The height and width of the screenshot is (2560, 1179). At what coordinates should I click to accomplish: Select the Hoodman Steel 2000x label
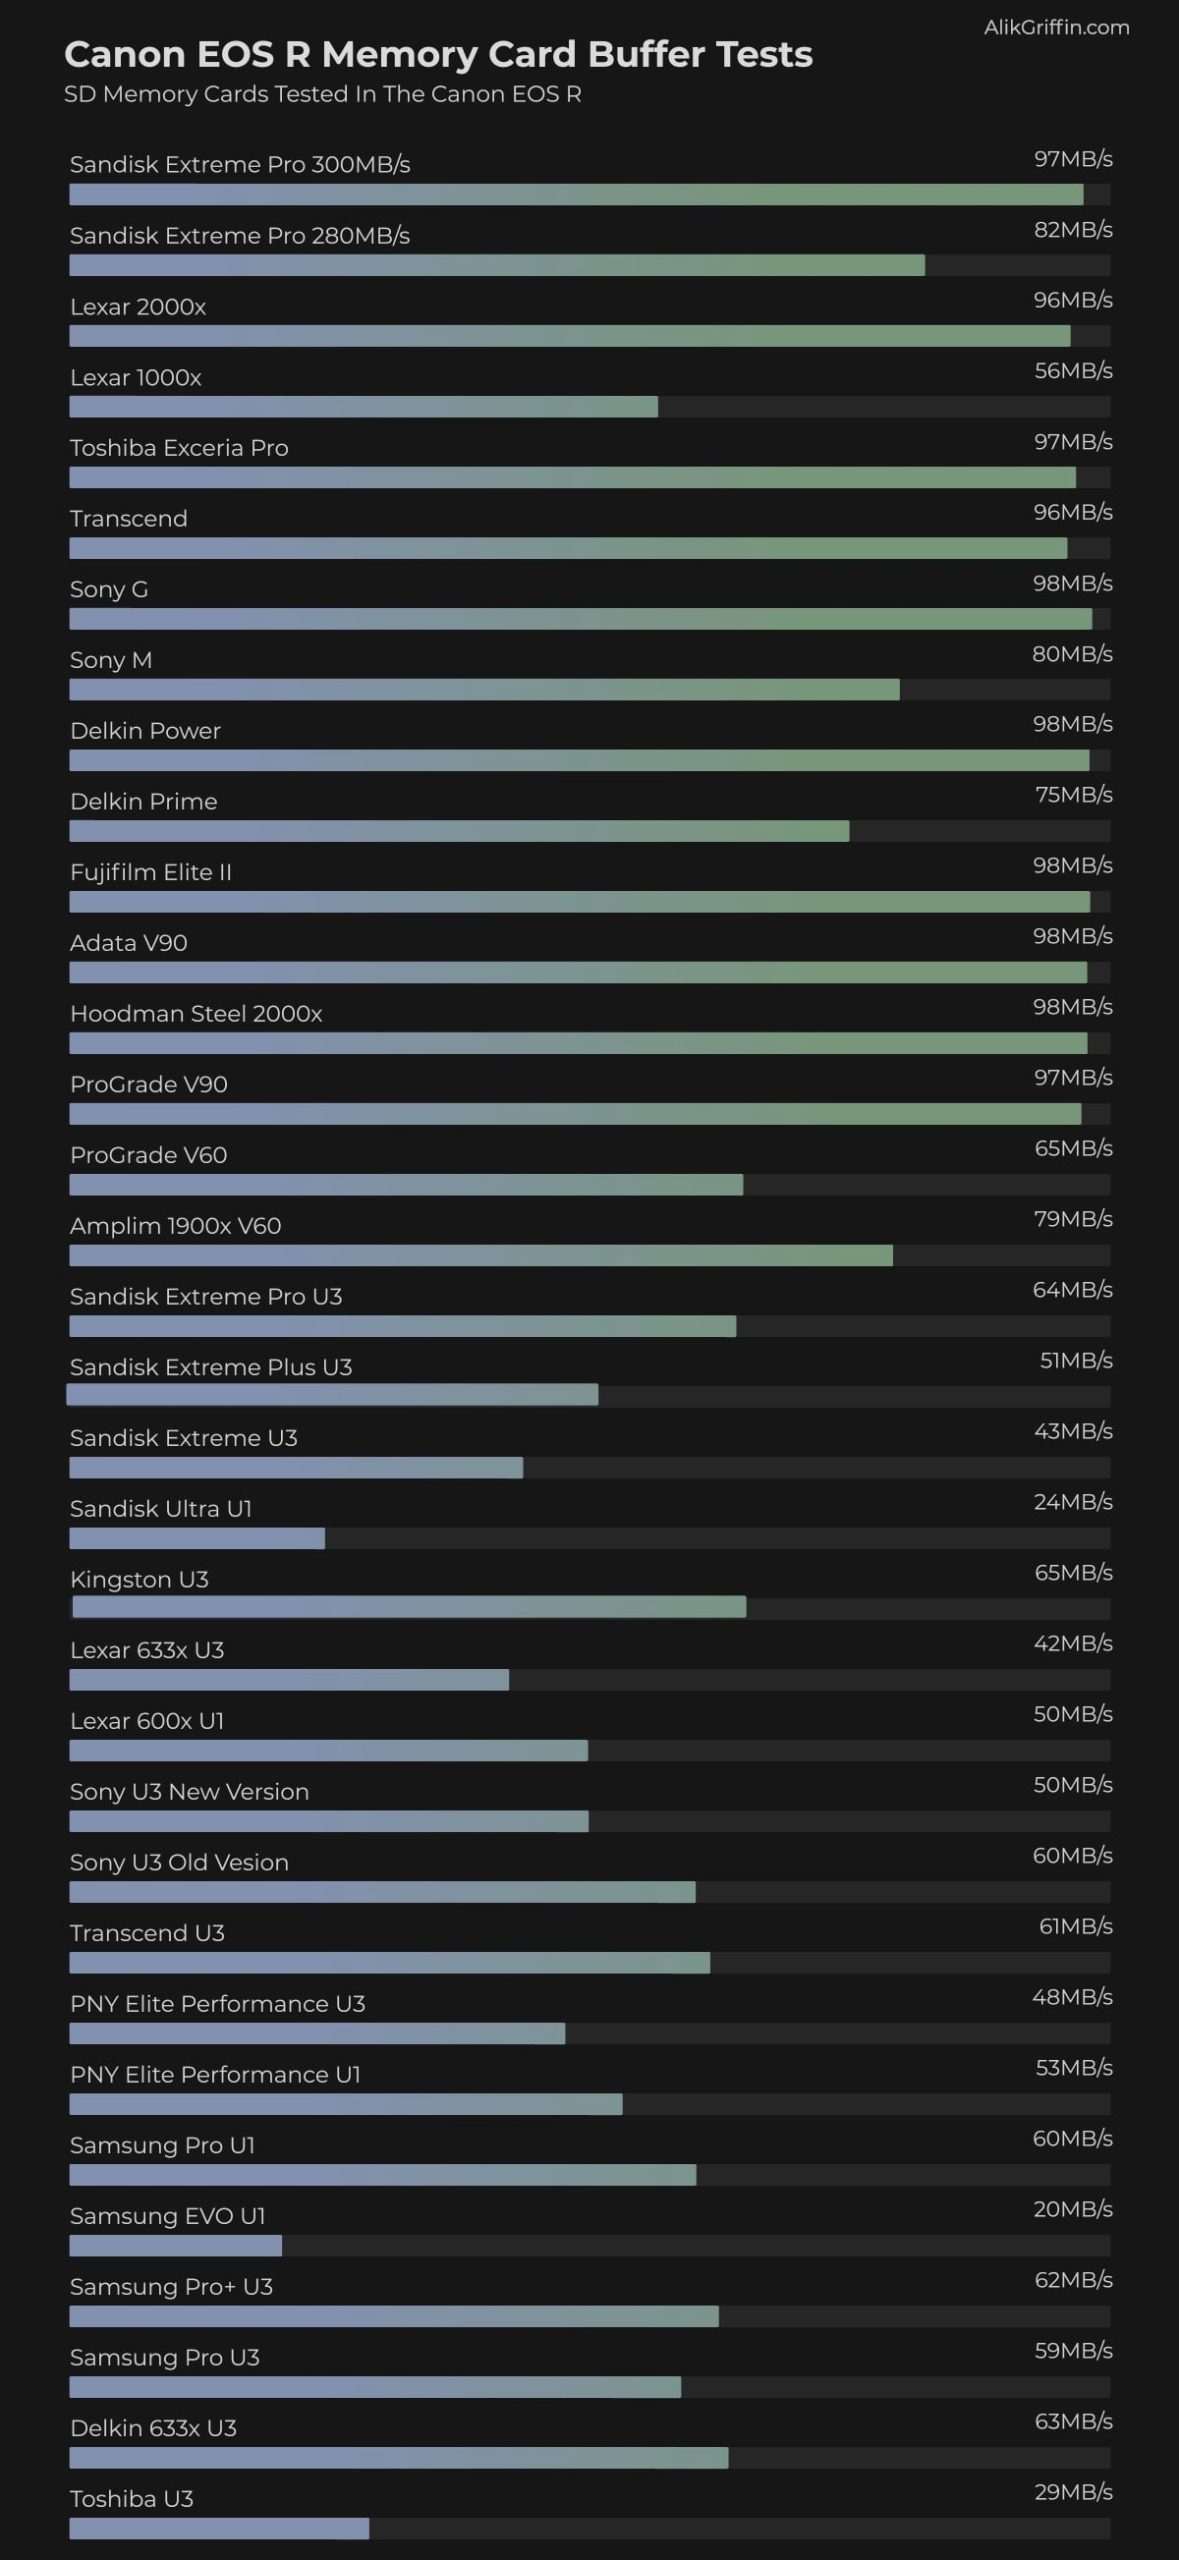pos(196,1014)
